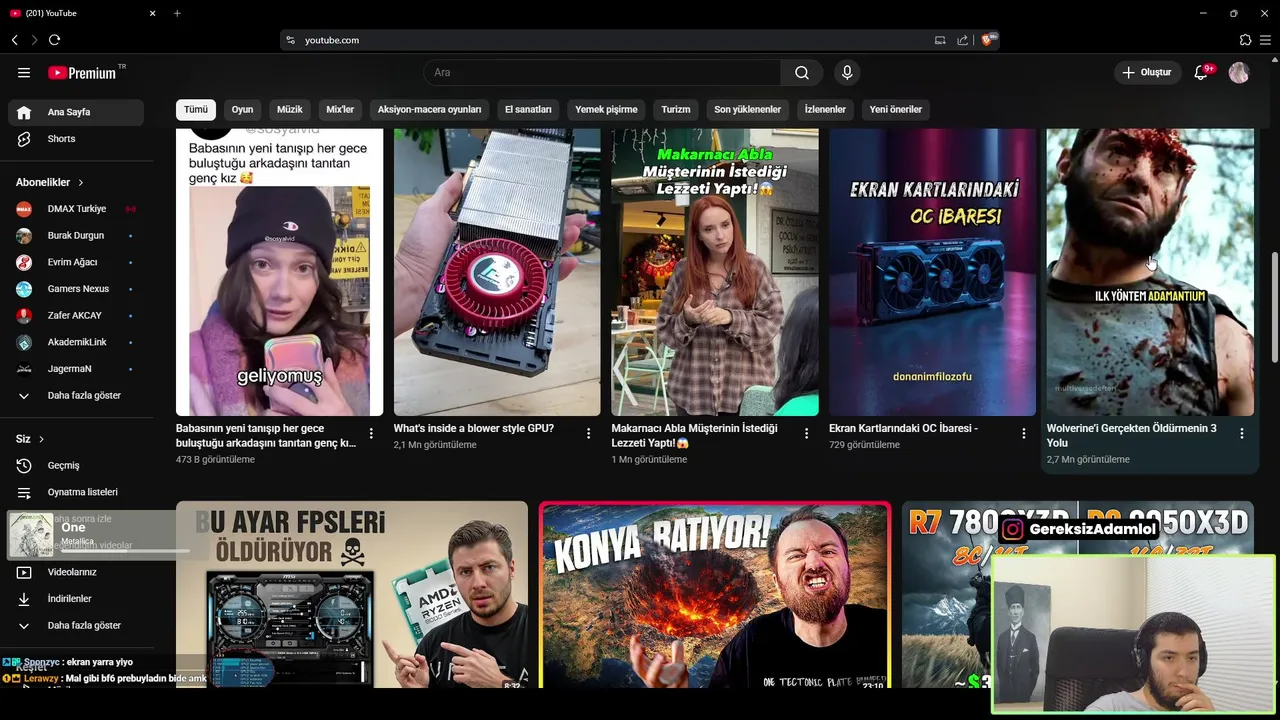This screenshot has width=1280, height=720.
Task: Click title What's inside a blower style GPU?
Action: tap(474, 428)
